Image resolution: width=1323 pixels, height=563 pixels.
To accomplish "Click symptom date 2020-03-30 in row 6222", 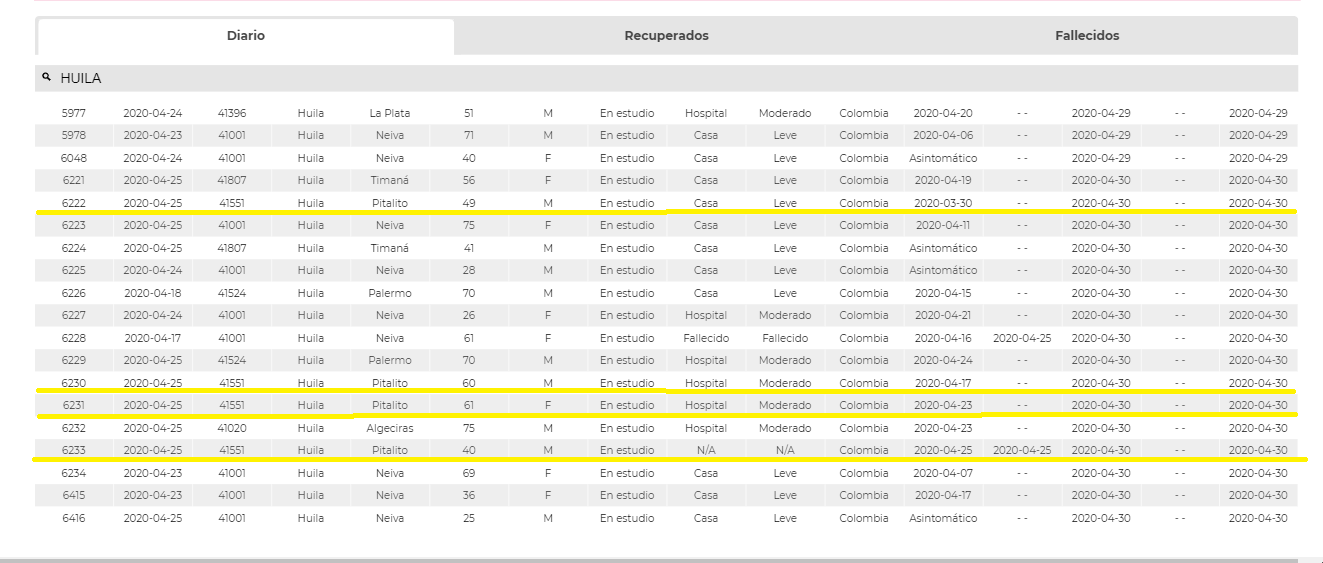I will (943, 203).
